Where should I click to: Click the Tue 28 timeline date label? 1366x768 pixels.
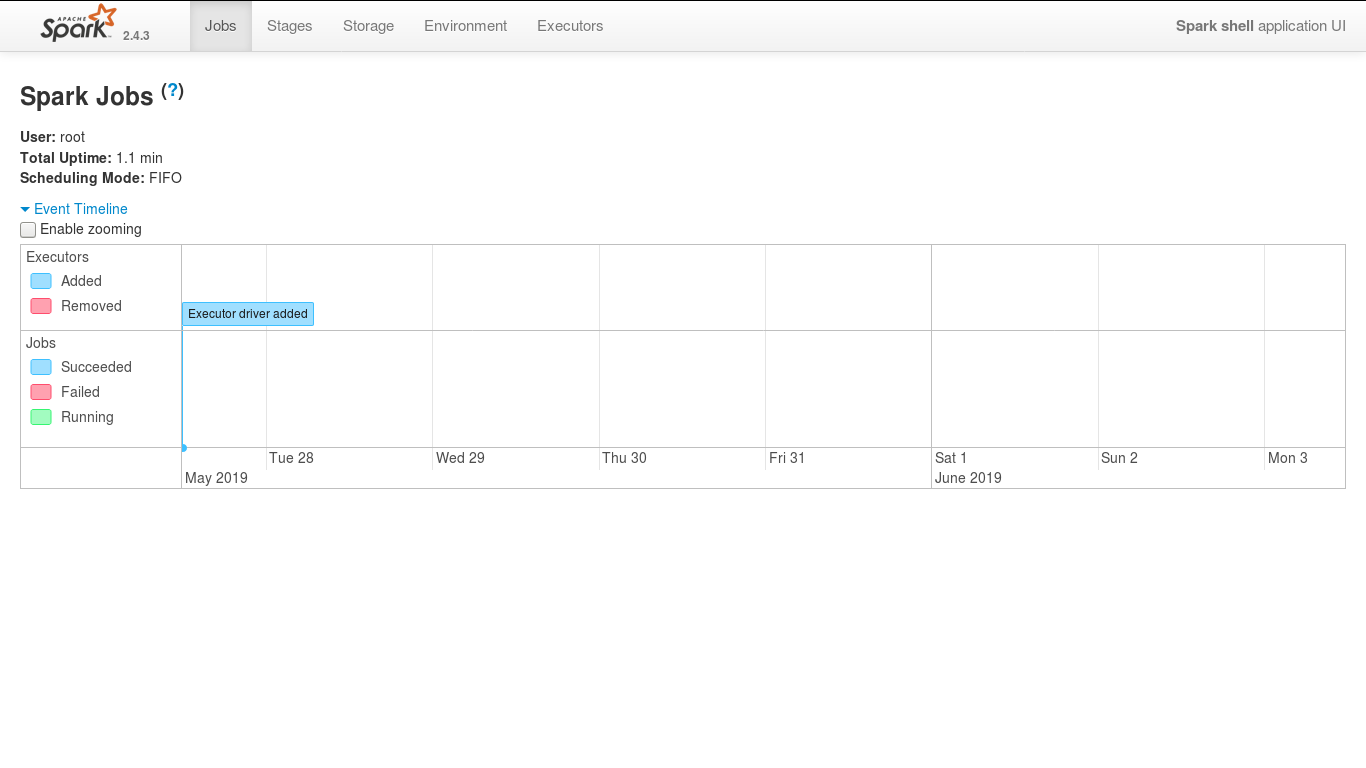[291, 458]
